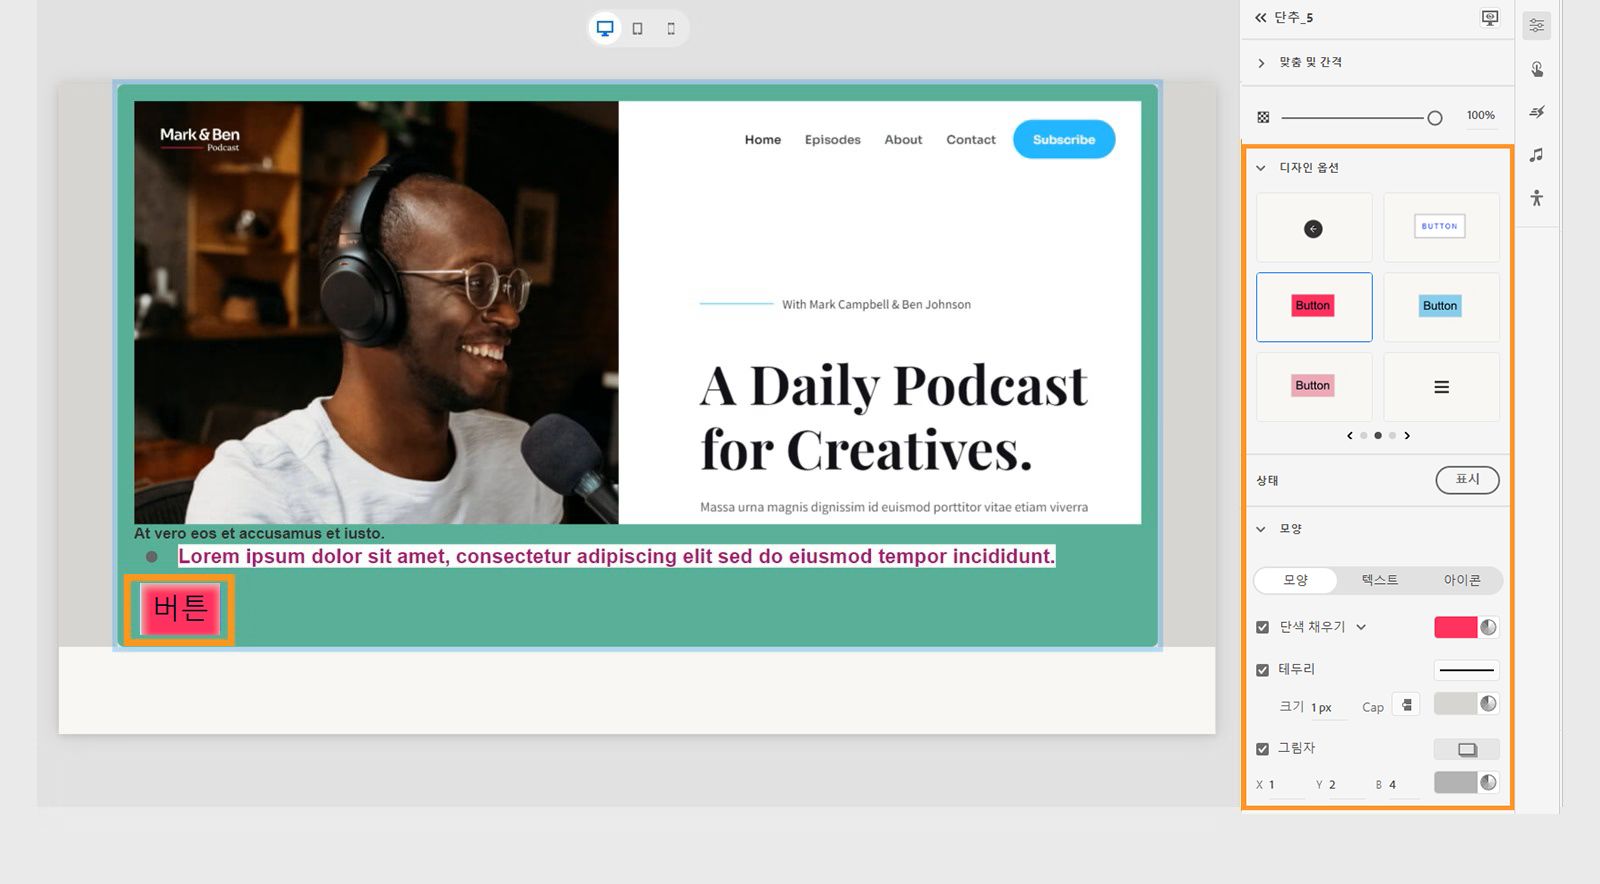
Task: Select the round black arrow button design
Action: 1314,228
